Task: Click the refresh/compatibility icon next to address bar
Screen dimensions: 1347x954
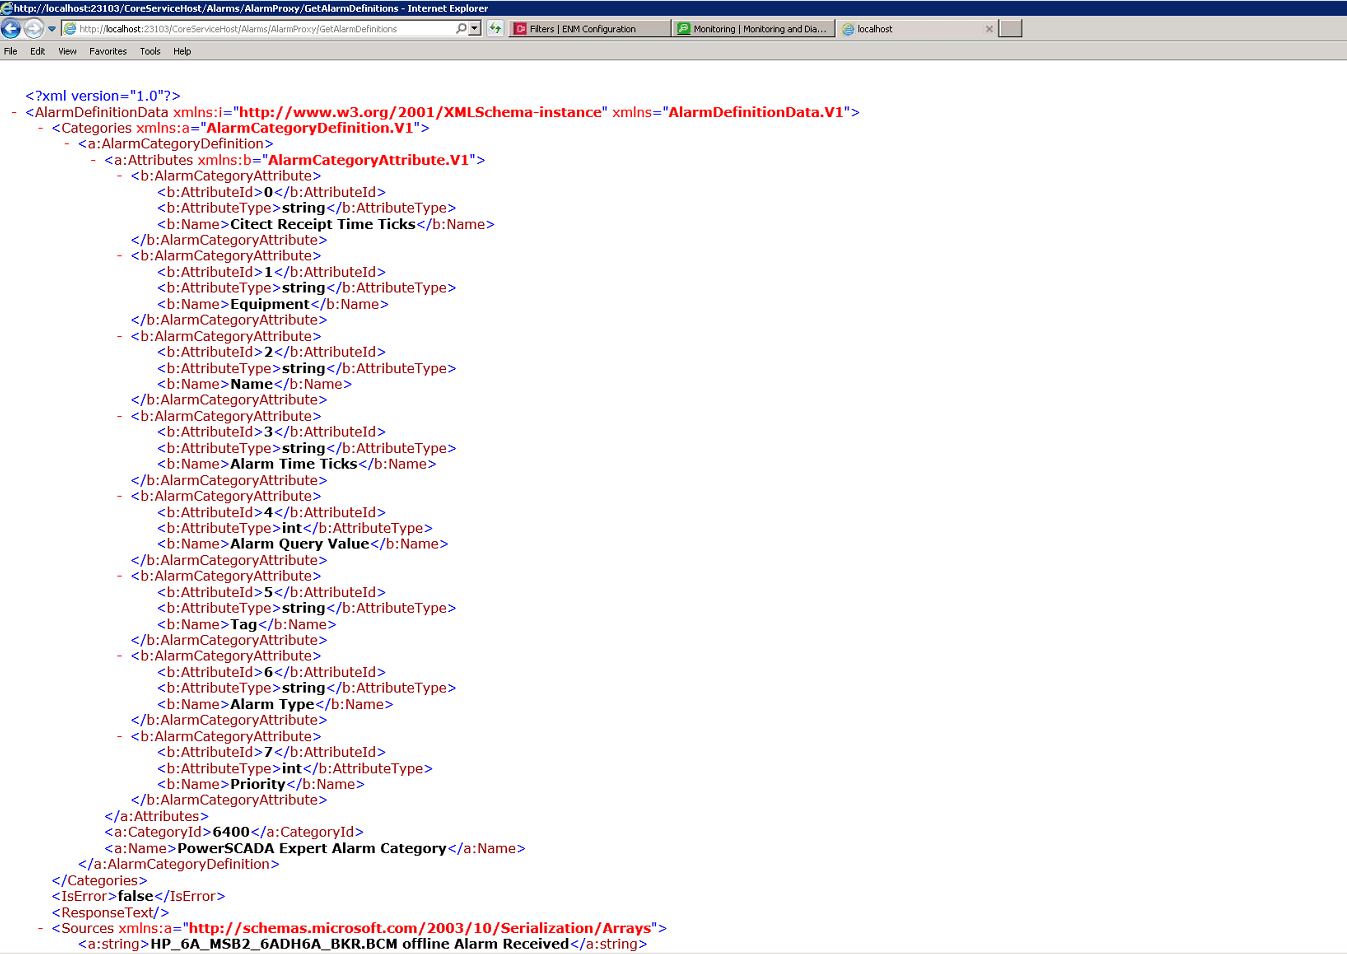Action: tap(495, 29)
